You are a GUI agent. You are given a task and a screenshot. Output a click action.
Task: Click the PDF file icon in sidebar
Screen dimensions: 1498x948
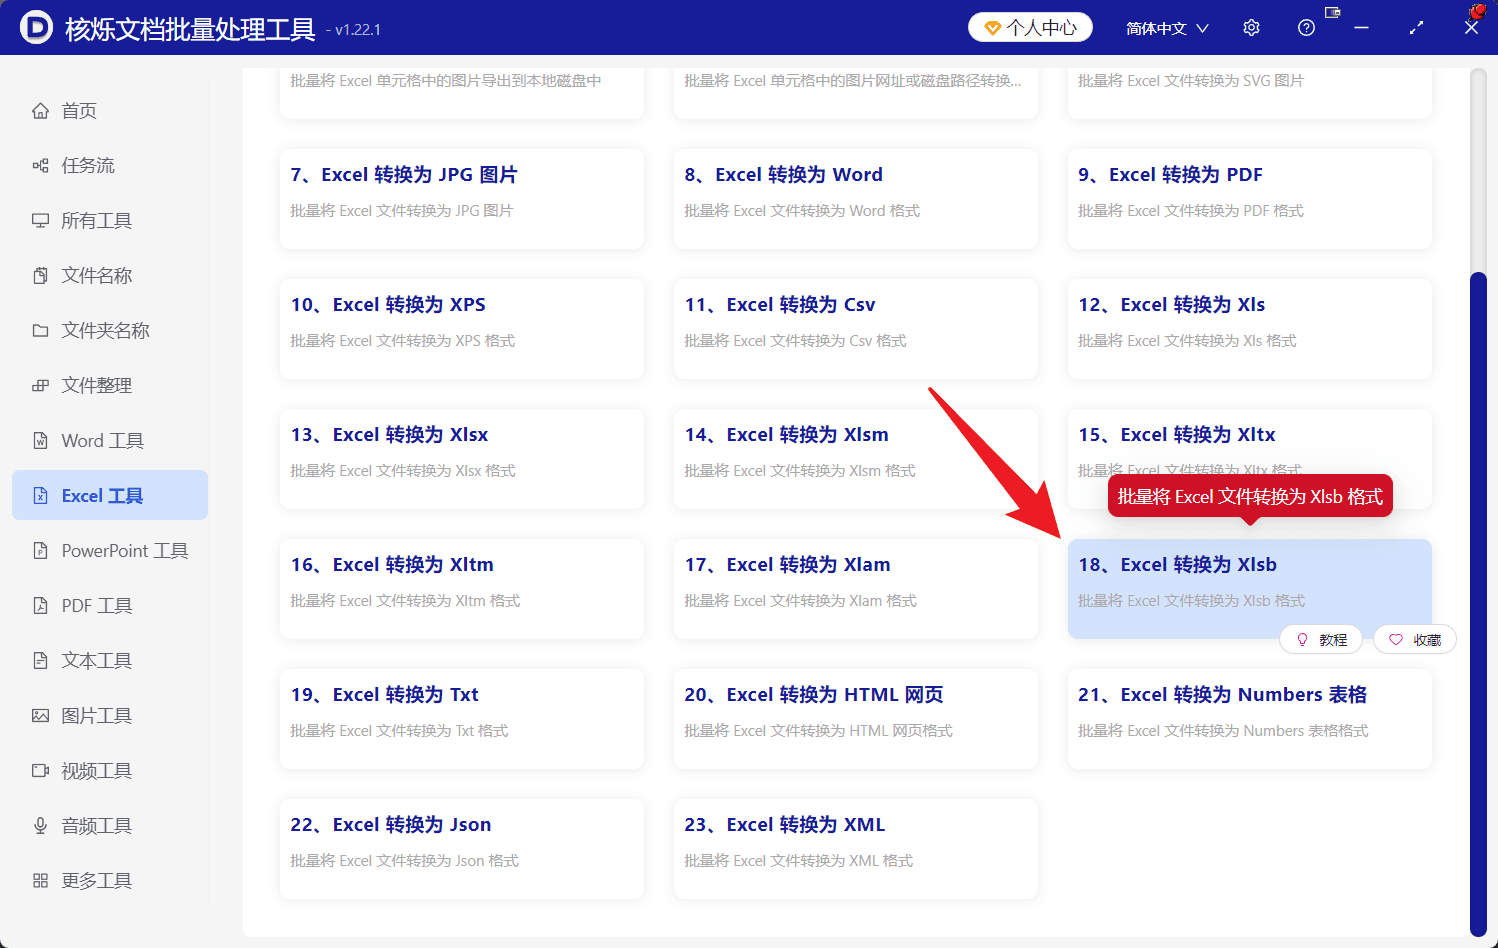[x=40, y=606]
